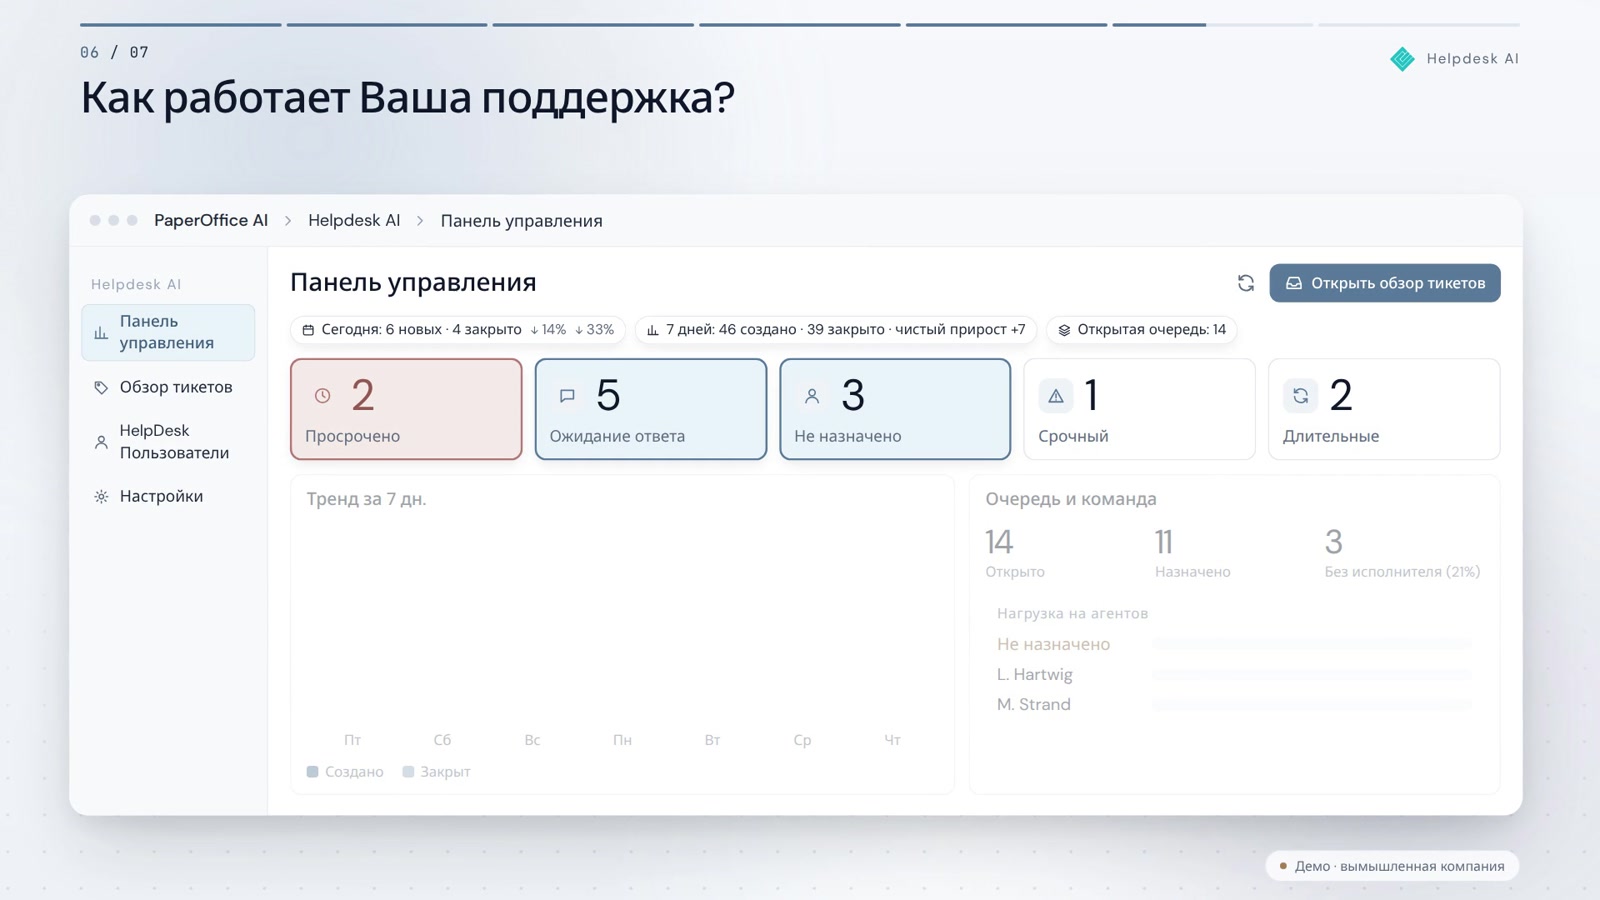1600x900 pixels.
Task: Click the bar chart icon next to 'Панель управления' in the sidebar
Action: tap(101, 333)
